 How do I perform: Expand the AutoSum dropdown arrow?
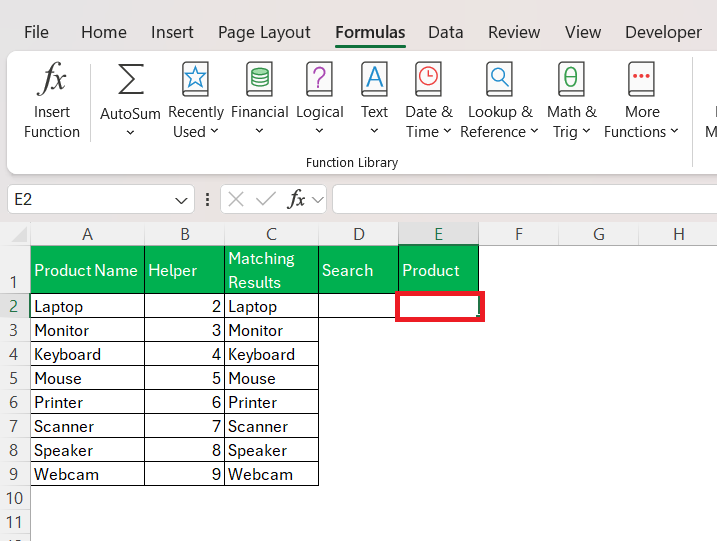(130, 133)
